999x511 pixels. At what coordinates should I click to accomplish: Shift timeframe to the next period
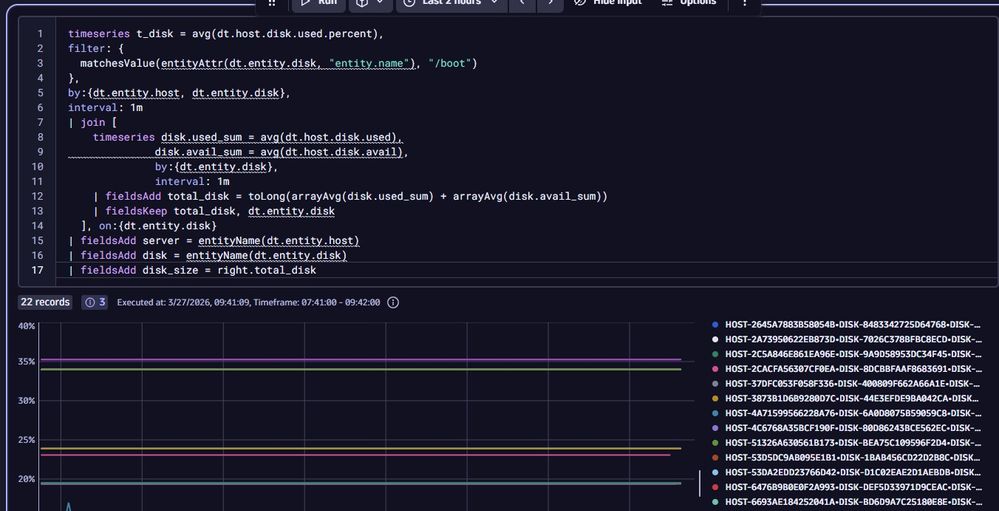[550, 4]
